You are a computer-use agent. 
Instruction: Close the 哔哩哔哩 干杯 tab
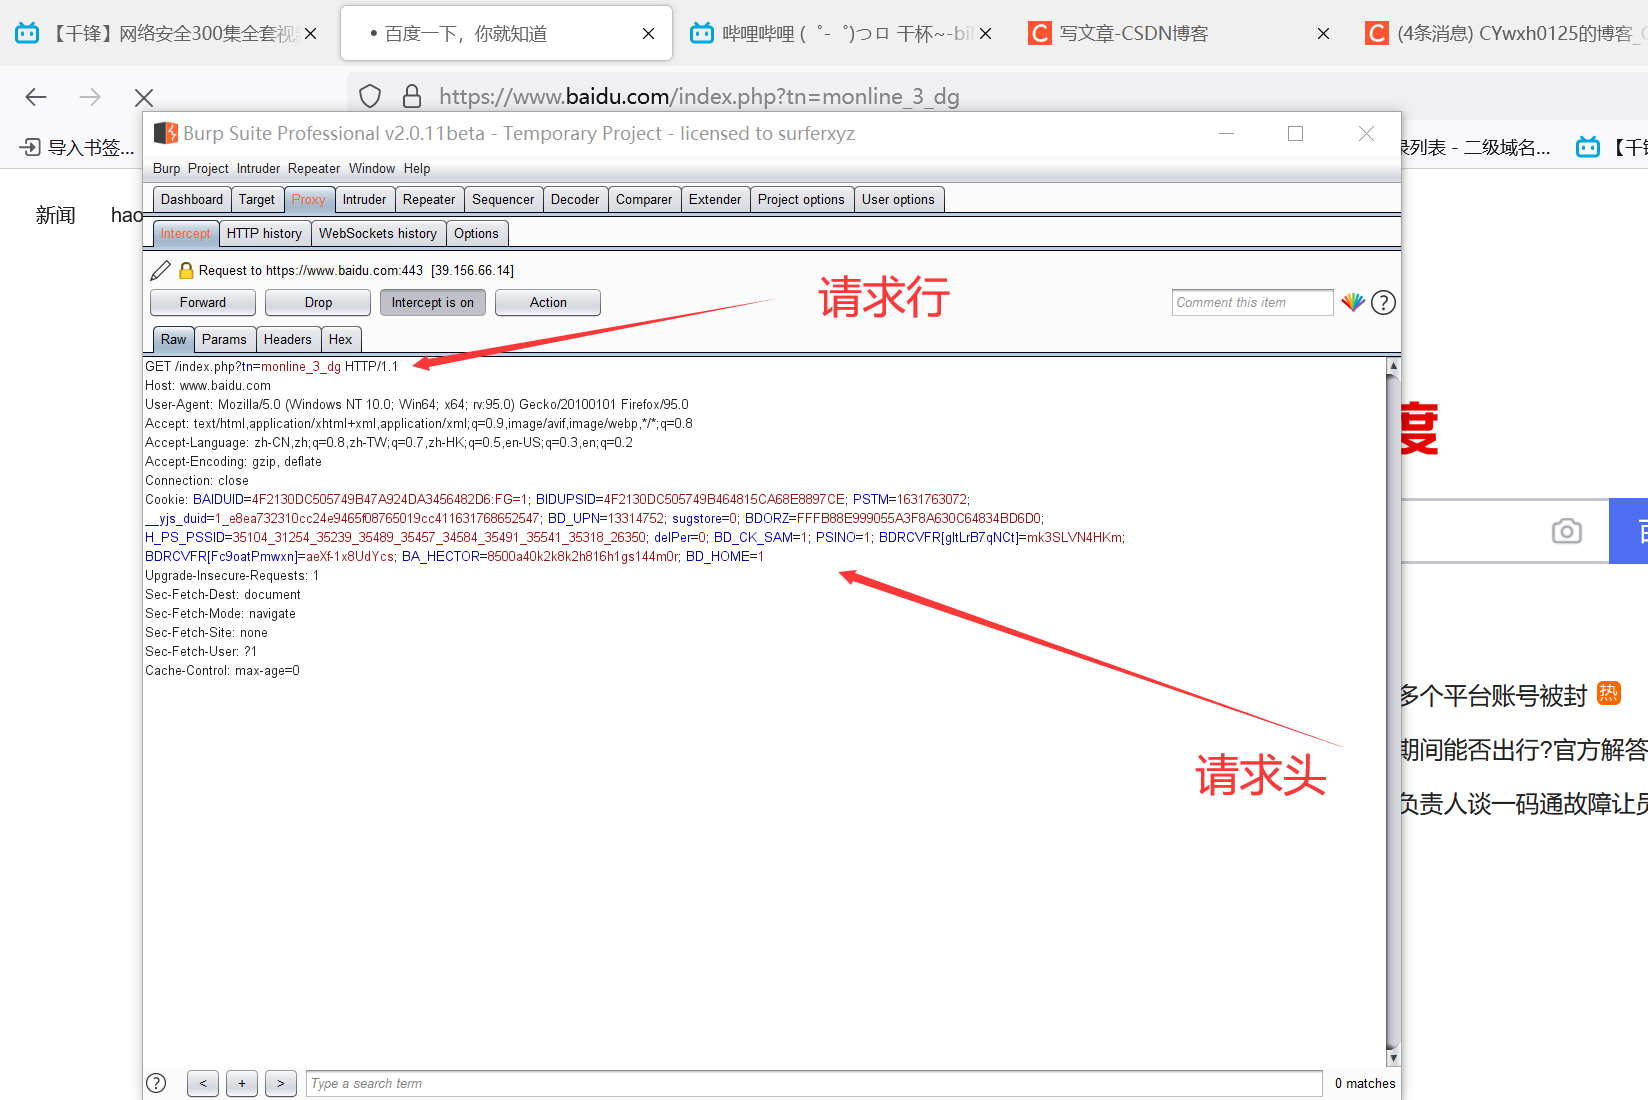[986, 34]
